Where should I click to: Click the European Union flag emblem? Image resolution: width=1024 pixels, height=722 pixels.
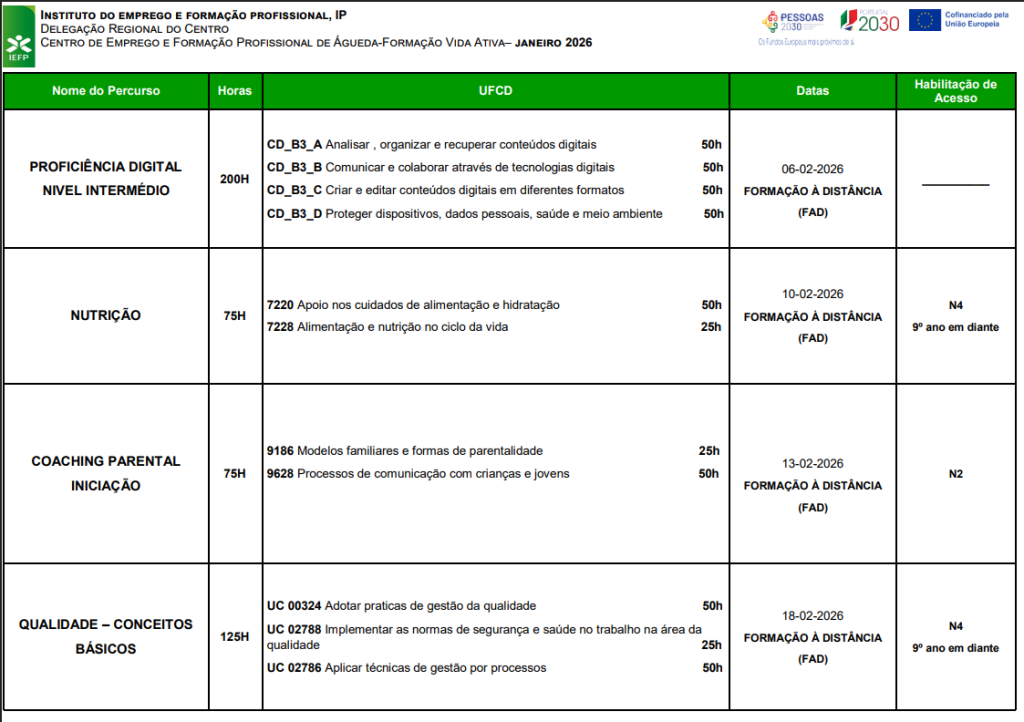(924, 20)
